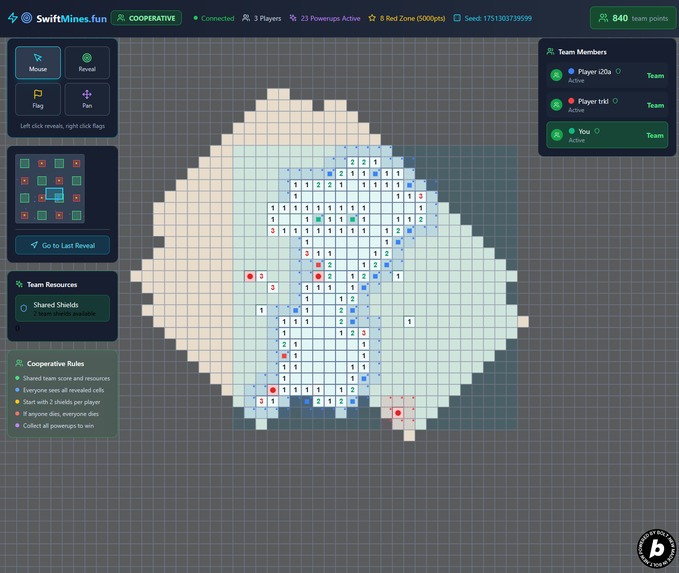Click the 23 Powerups Active label
The width and height of the screenshot is (679, 573).
(330, 18)
